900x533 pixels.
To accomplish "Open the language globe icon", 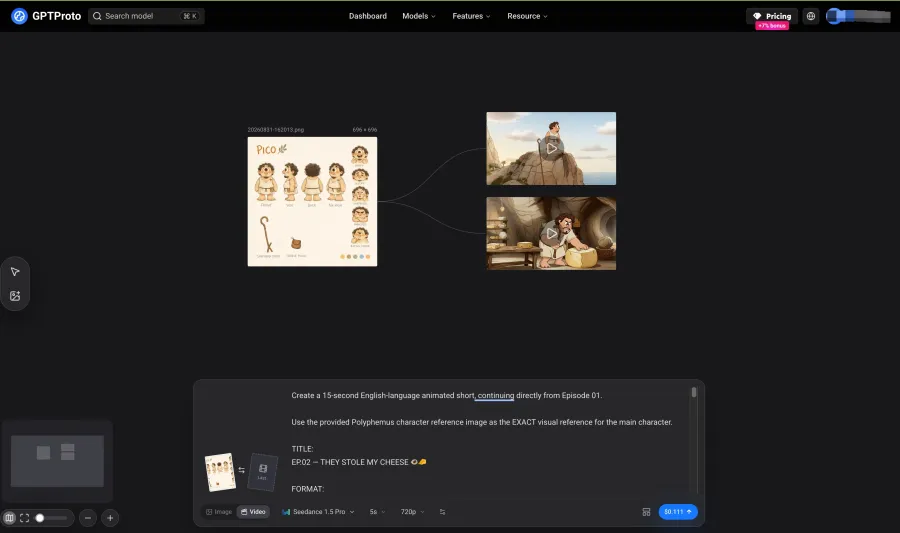I will pos(810,16).
